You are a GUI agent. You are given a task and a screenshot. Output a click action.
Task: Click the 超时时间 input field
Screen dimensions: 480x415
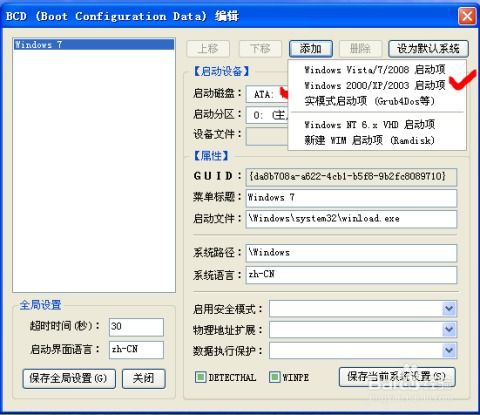(x=136, y=327)
